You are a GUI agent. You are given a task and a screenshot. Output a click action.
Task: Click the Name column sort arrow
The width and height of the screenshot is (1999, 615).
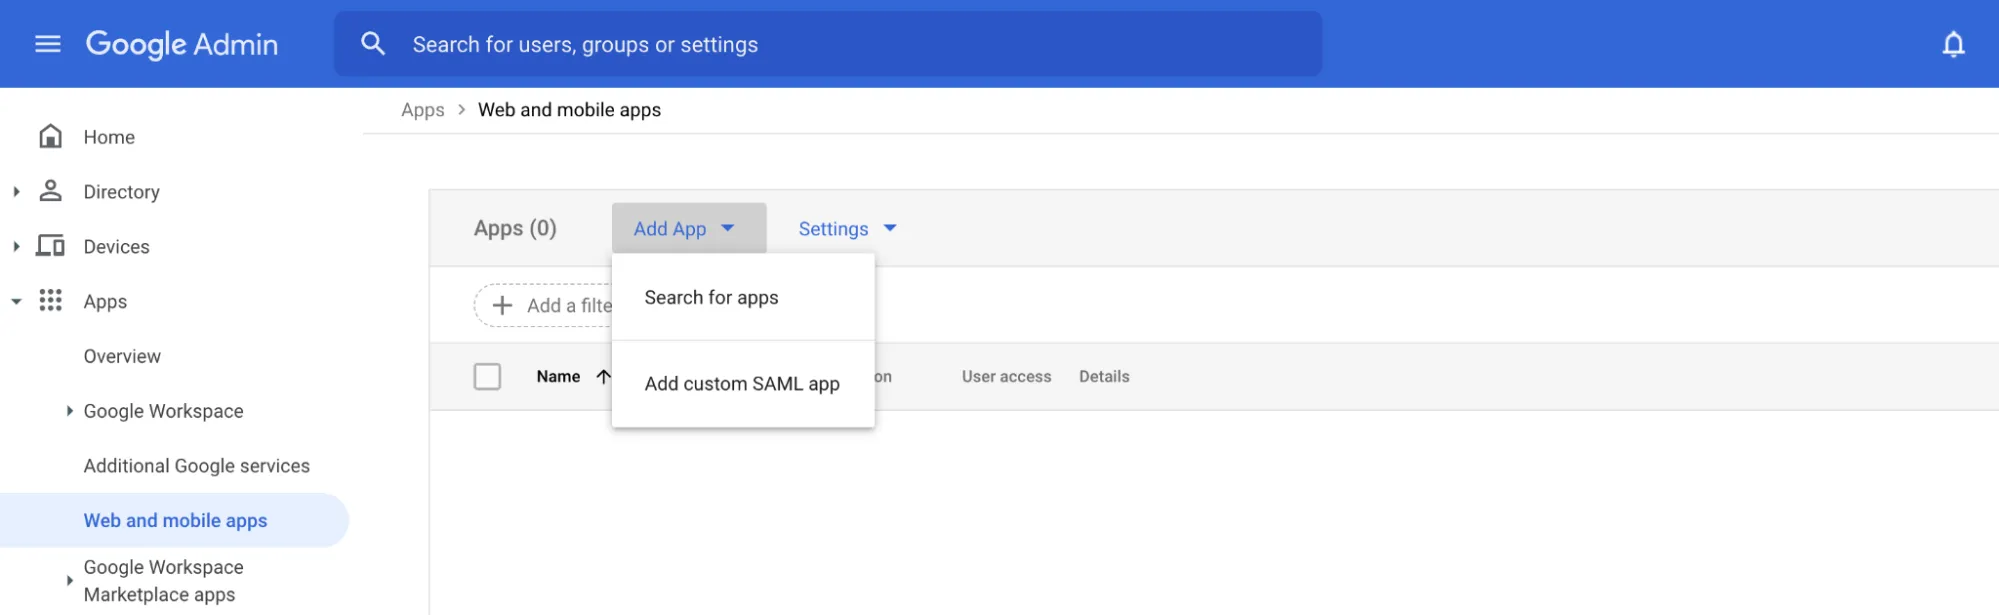pos(603,377)
